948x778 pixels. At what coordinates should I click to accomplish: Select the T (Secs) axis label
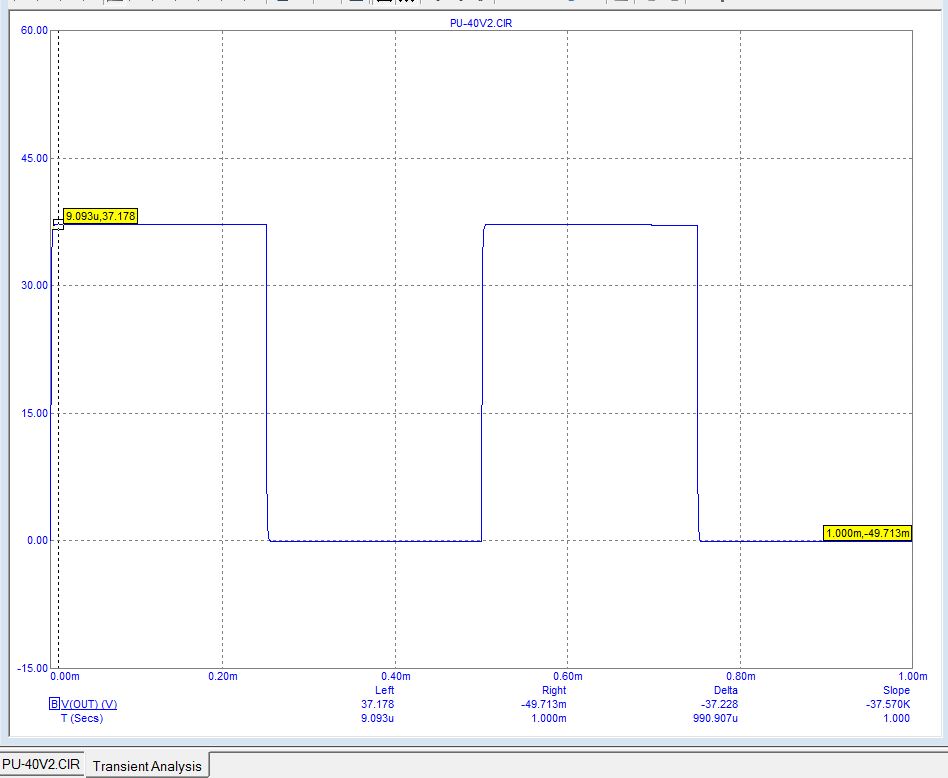[82, 718]
